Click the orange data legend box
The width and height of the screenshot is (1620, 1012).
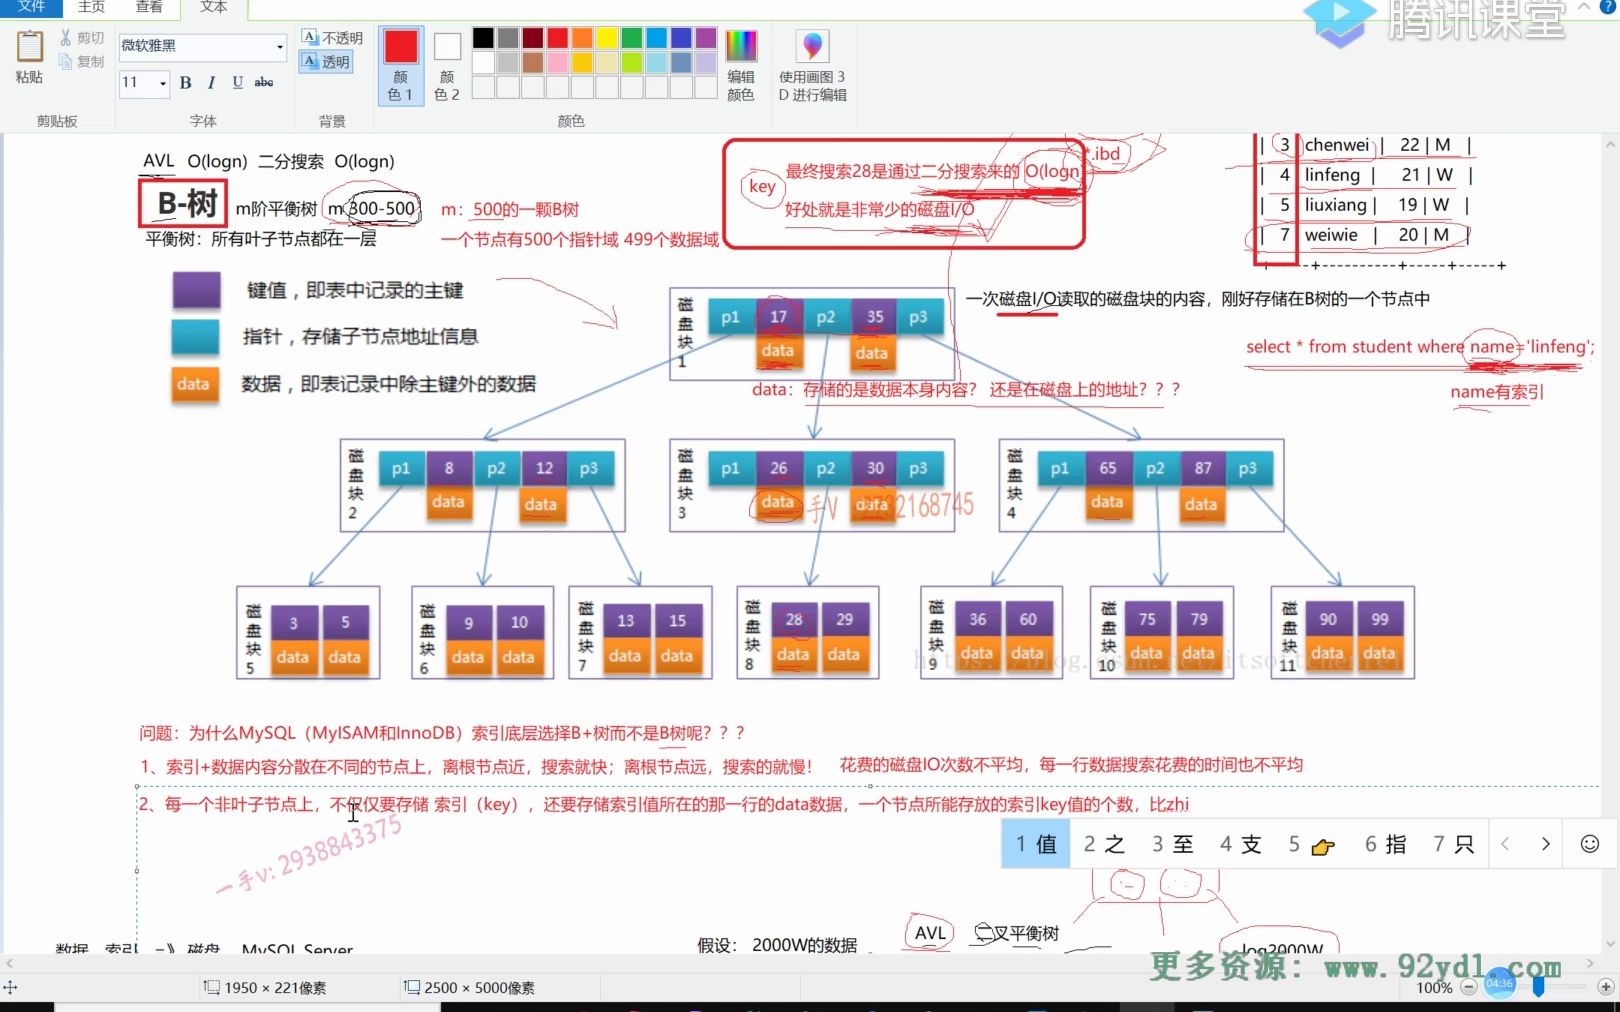click(194, 385)
